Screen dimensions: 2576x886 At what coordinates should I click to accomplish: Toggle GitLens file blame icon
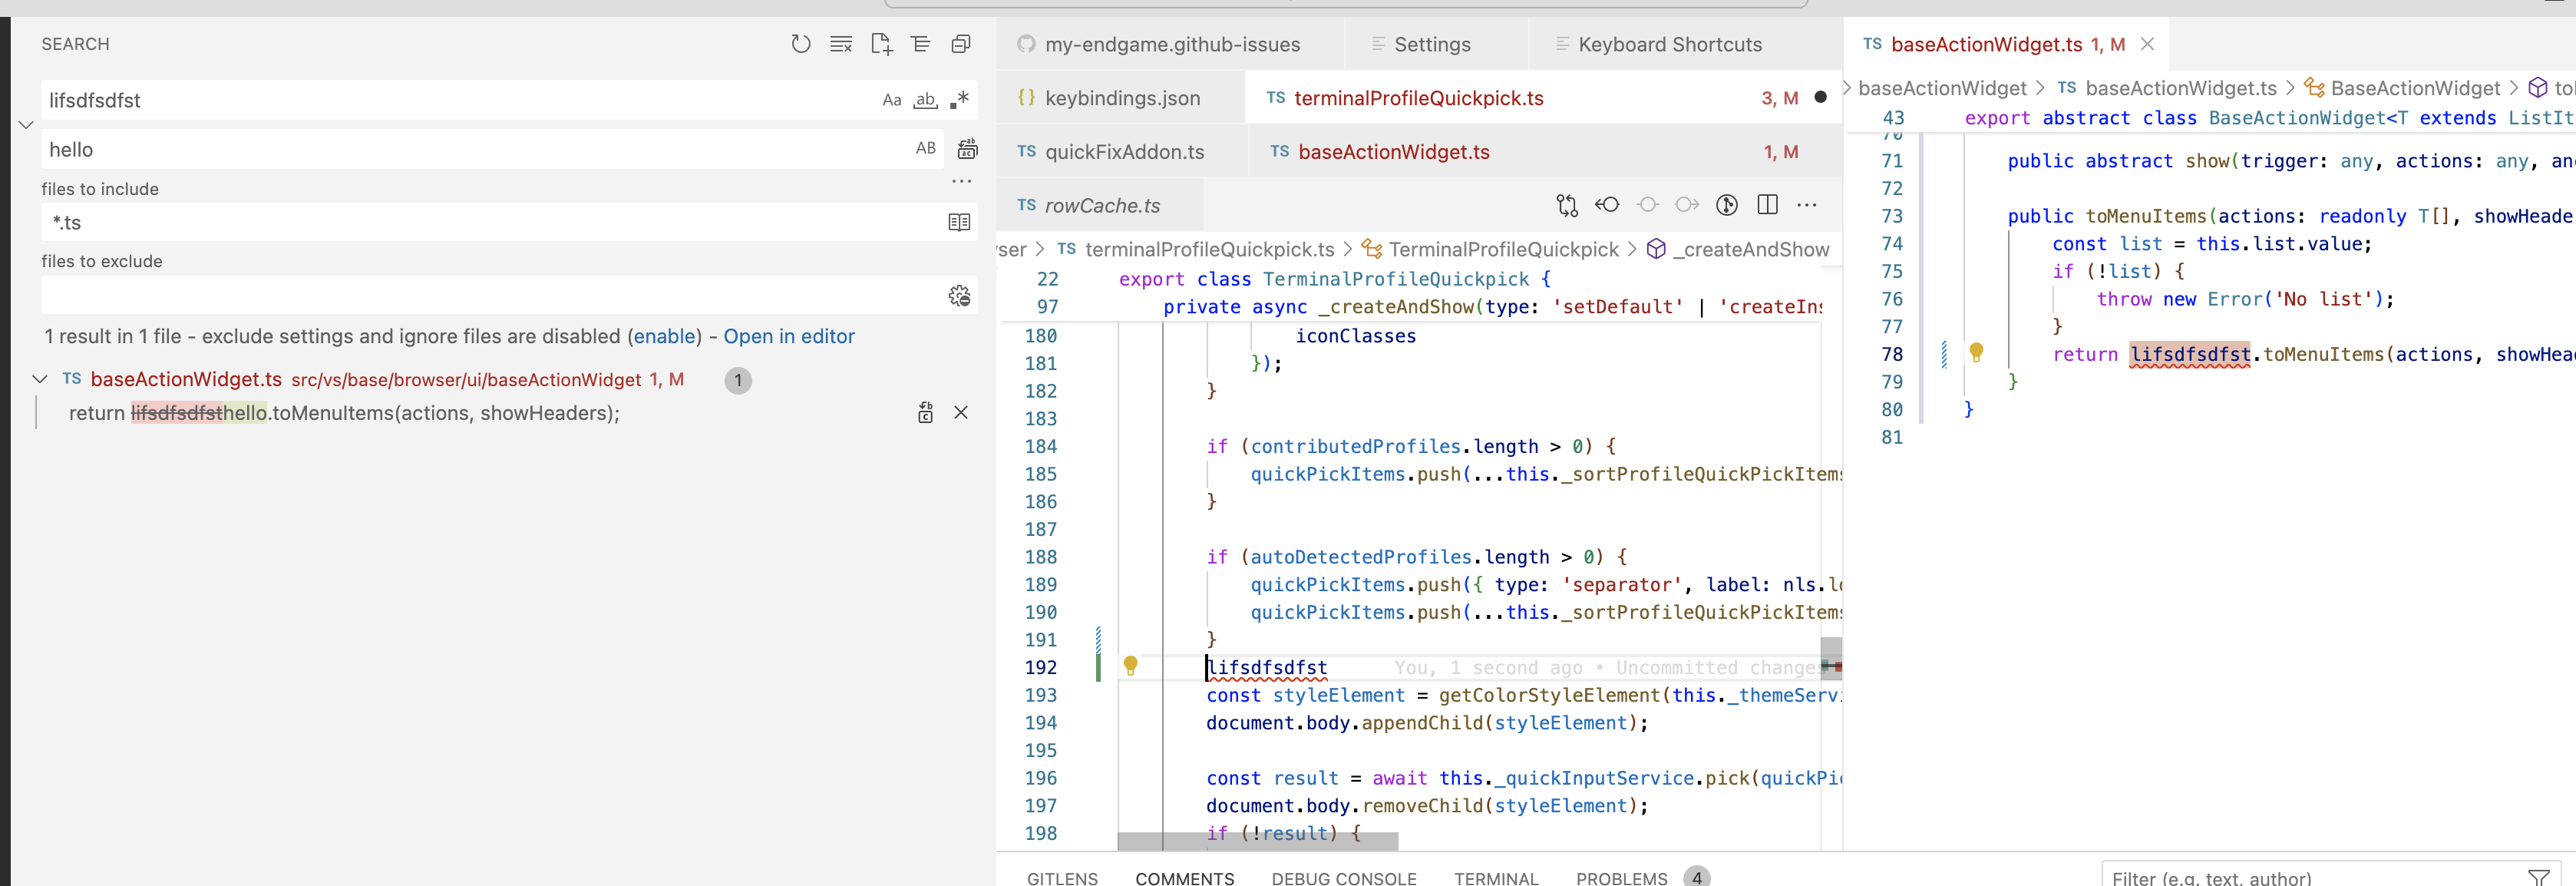(1726, 205)
